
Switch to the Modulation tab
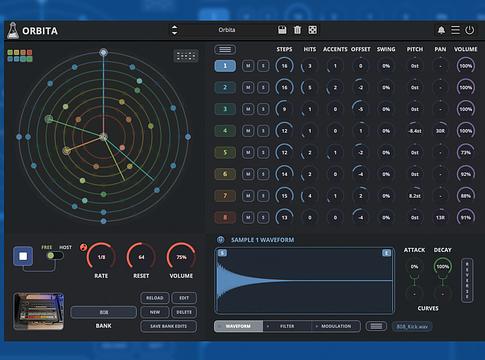(336, 326)
